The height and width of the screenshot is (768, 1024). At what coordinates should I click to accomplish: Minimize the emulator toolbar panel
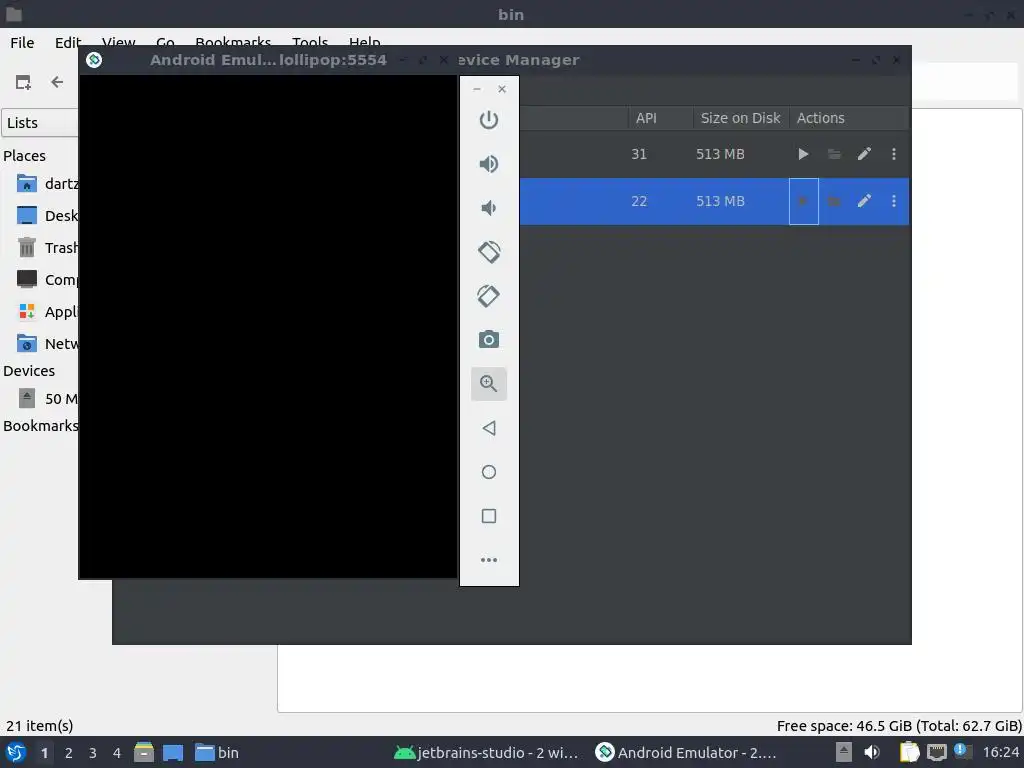point(477,89)
